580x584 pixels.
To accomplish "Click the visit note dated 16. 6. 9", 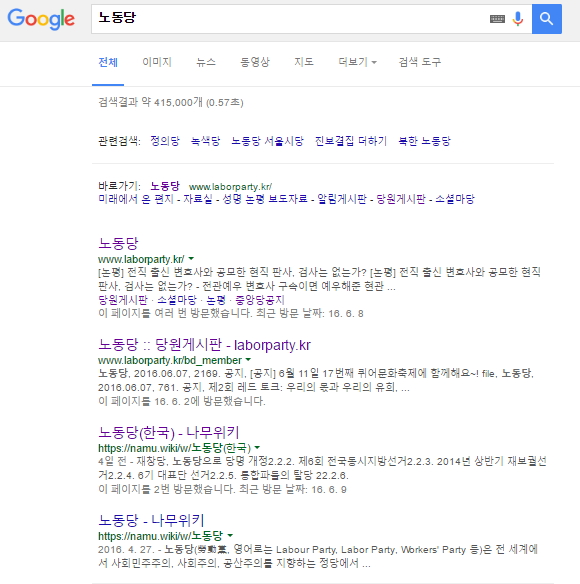I will pyautogui.click(x=222, y=489).
